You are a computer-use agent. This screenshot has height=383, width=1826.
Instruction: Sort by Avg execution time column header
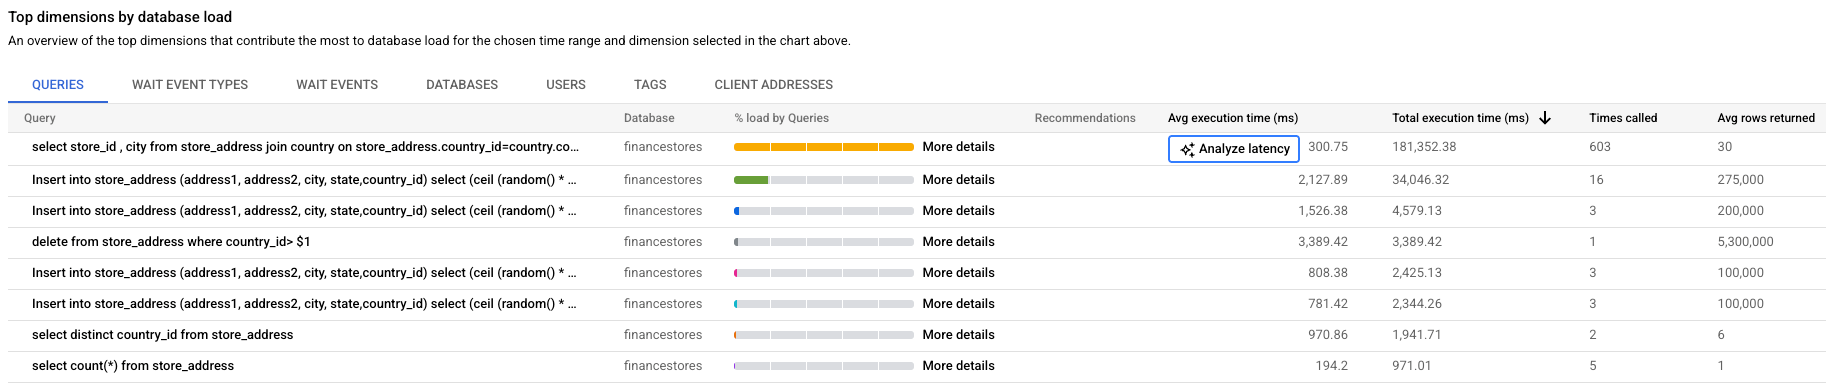(x=1233, y=118)
